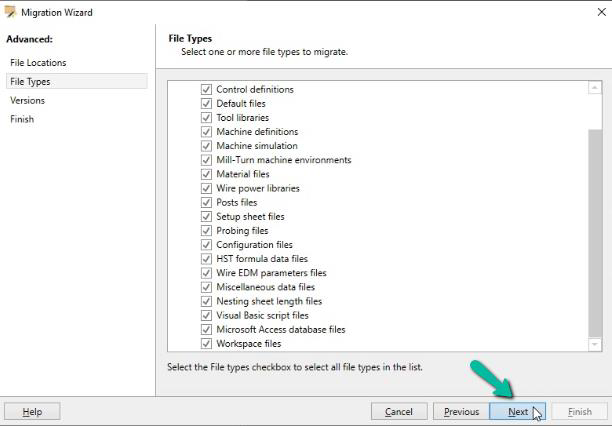Close the Migration Wizard window
The image size is (612, 426).
coord(601,12)
